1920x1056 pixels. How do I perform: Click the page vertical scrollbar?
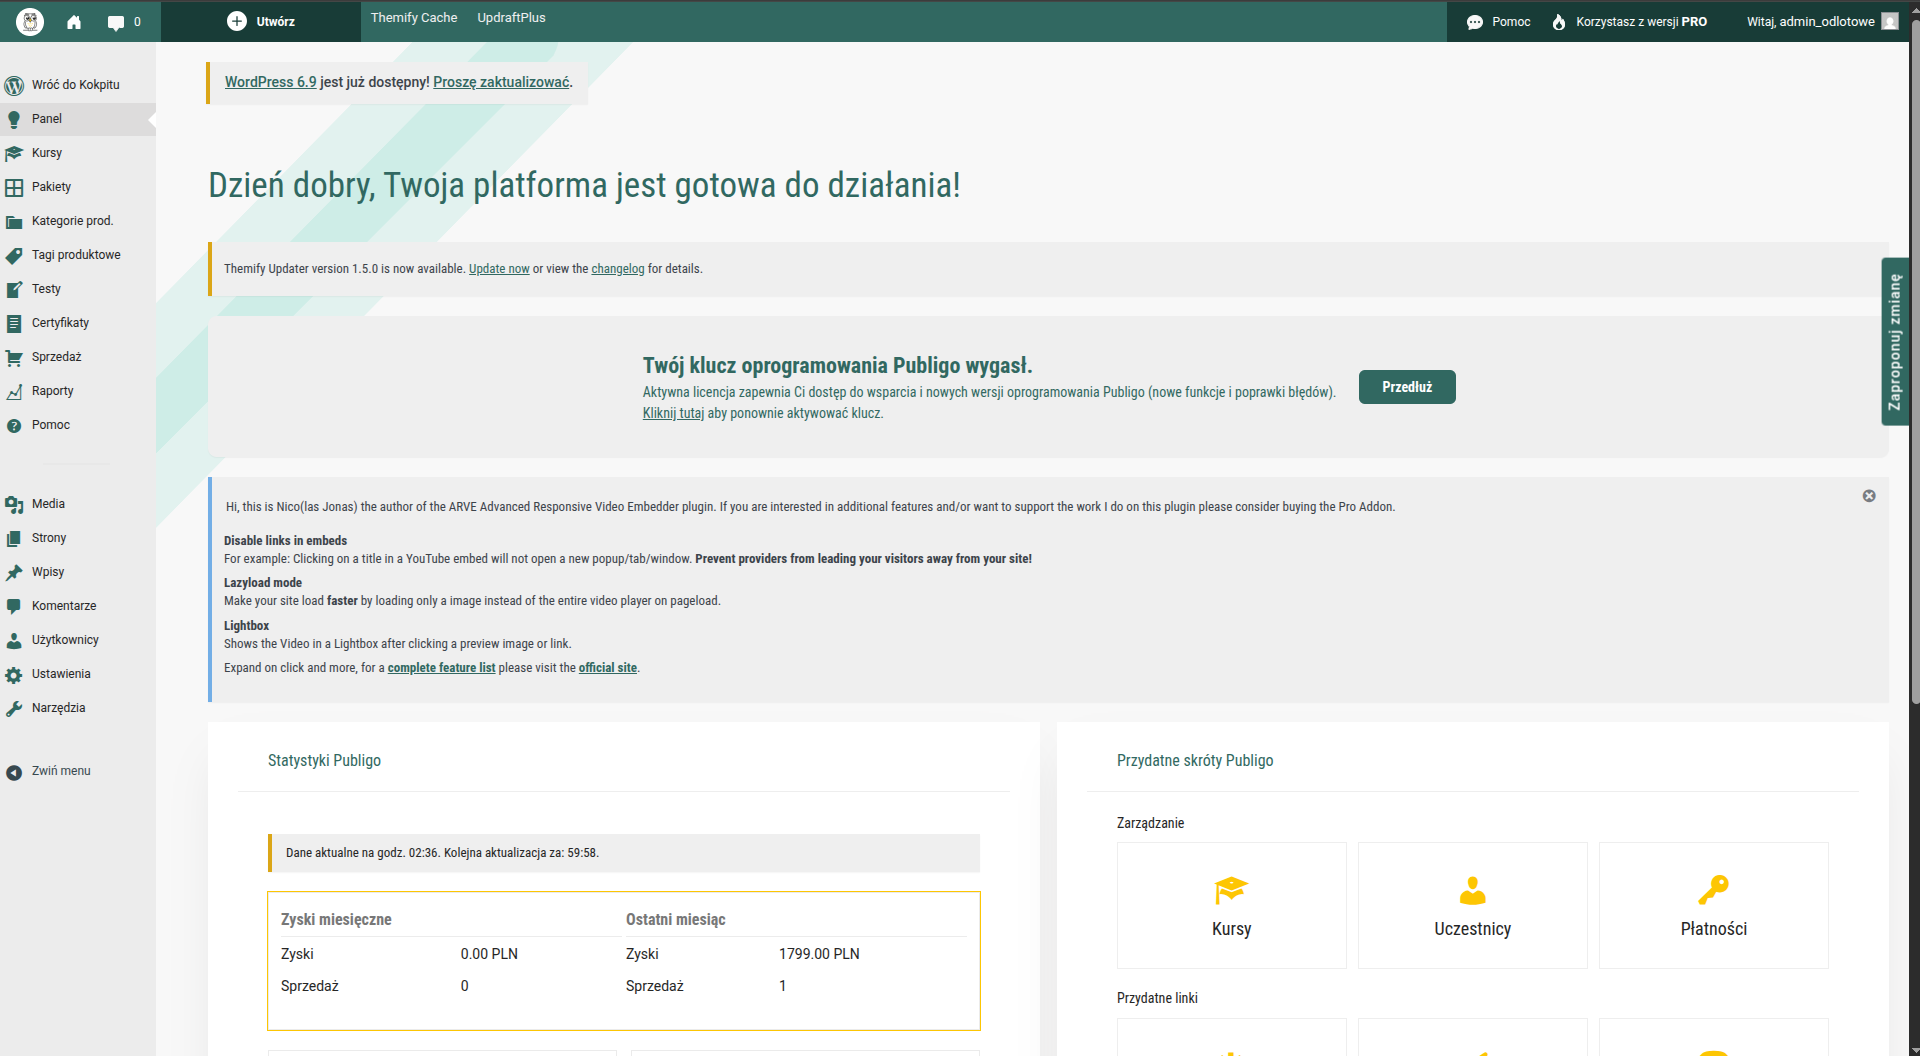point(1914,360)
